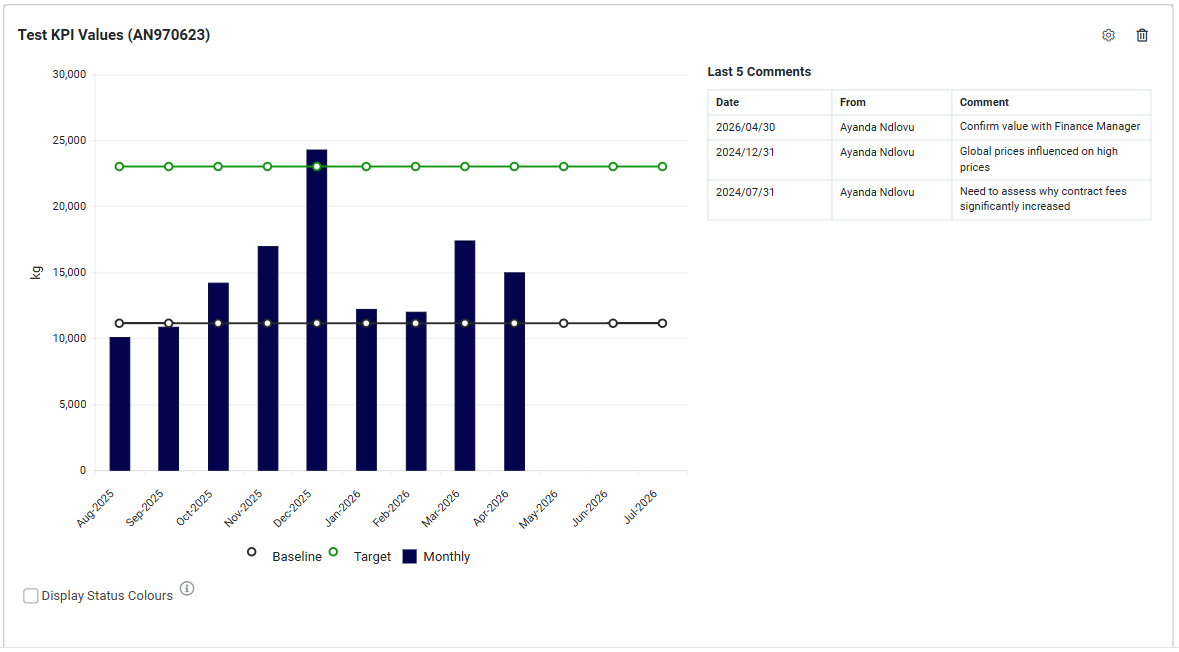Click the May-2026 x-axis label
Viewport: 1179px width, 652px height.
tap(540, 508)
